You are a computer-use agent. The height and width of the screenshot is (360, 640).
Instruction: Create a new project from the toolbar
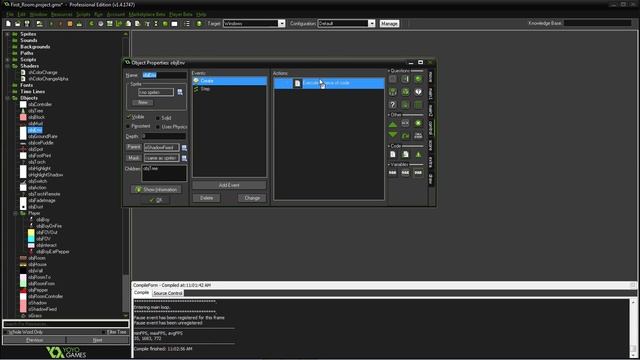(8, 24)
